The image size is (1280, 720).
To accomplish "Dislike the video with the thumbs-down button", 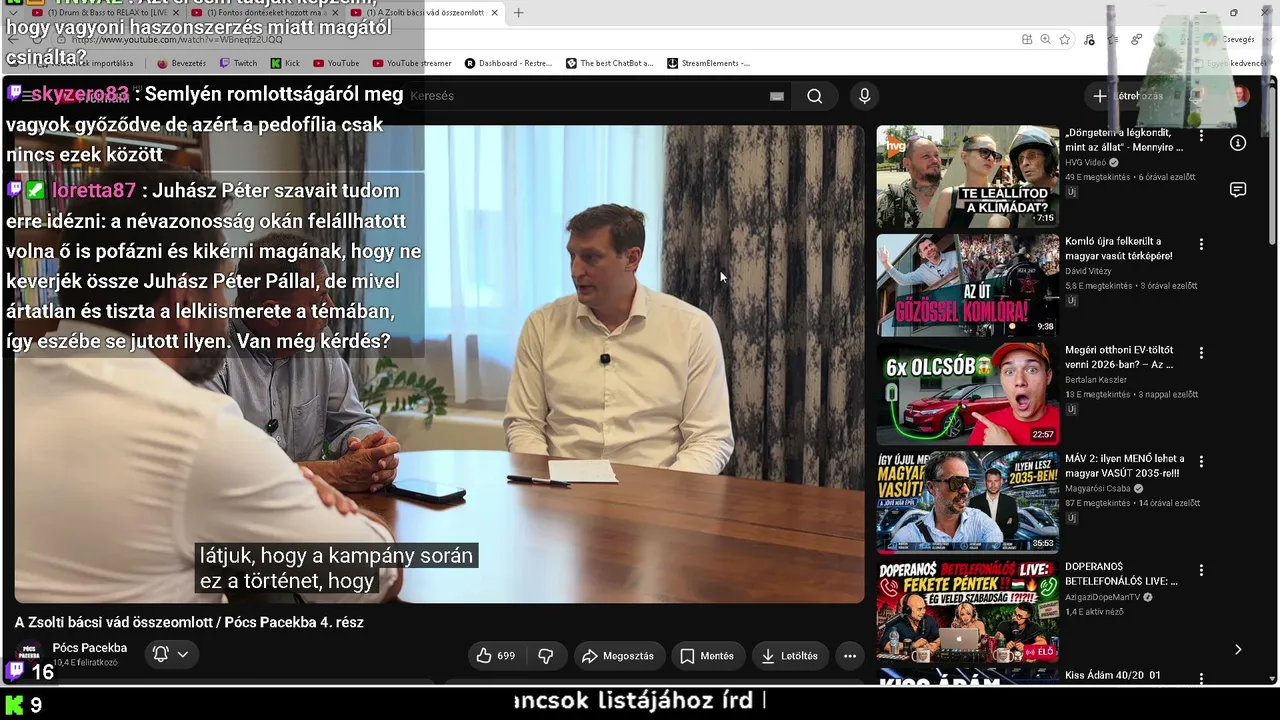I will pos(546,656).
